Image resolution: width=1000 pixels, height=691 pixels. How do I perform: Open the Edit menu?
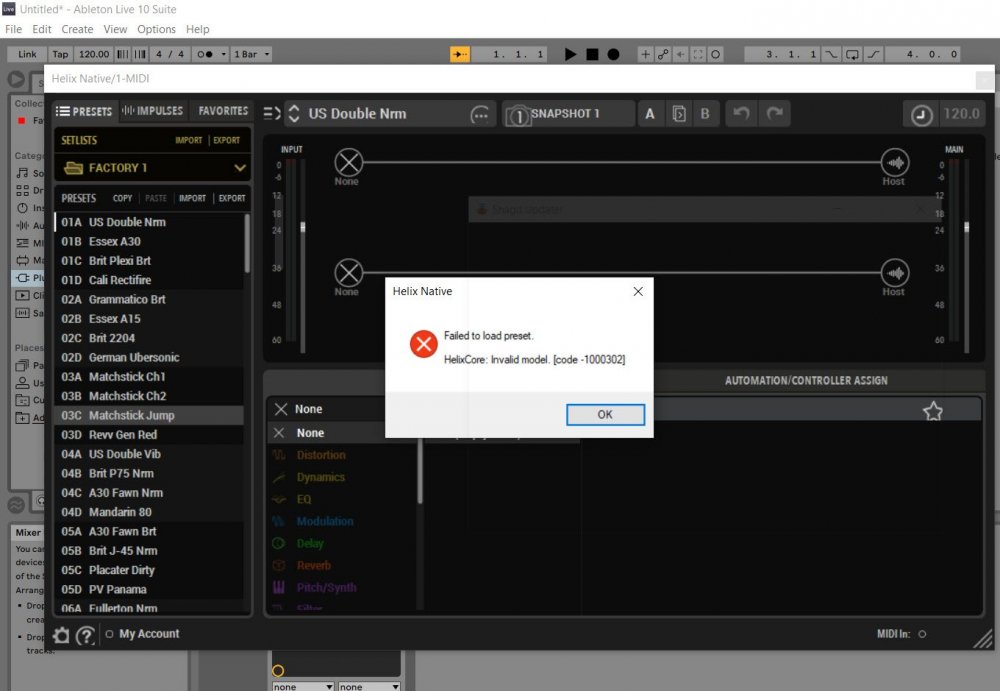[41, 29]
